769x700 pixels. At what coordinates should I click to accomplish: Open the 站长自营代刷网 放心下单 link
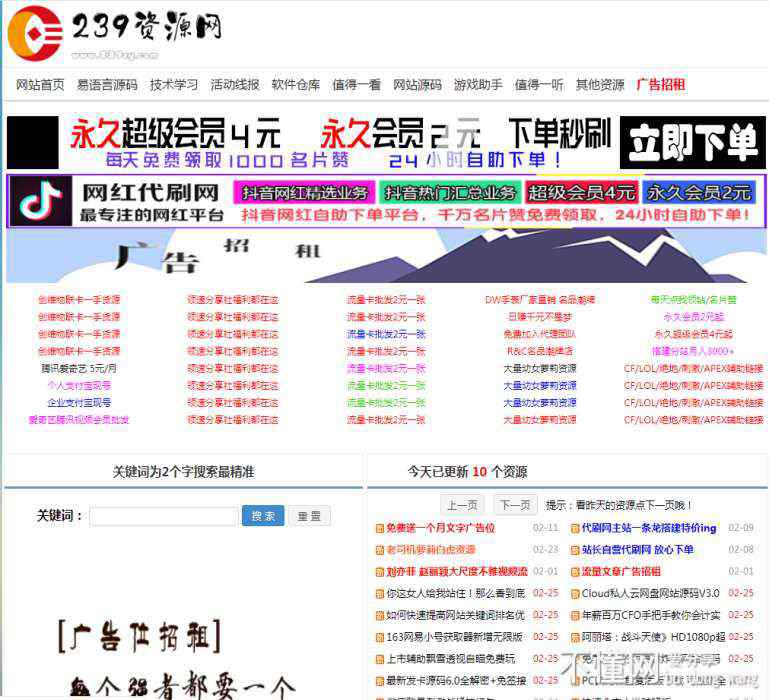637,550
